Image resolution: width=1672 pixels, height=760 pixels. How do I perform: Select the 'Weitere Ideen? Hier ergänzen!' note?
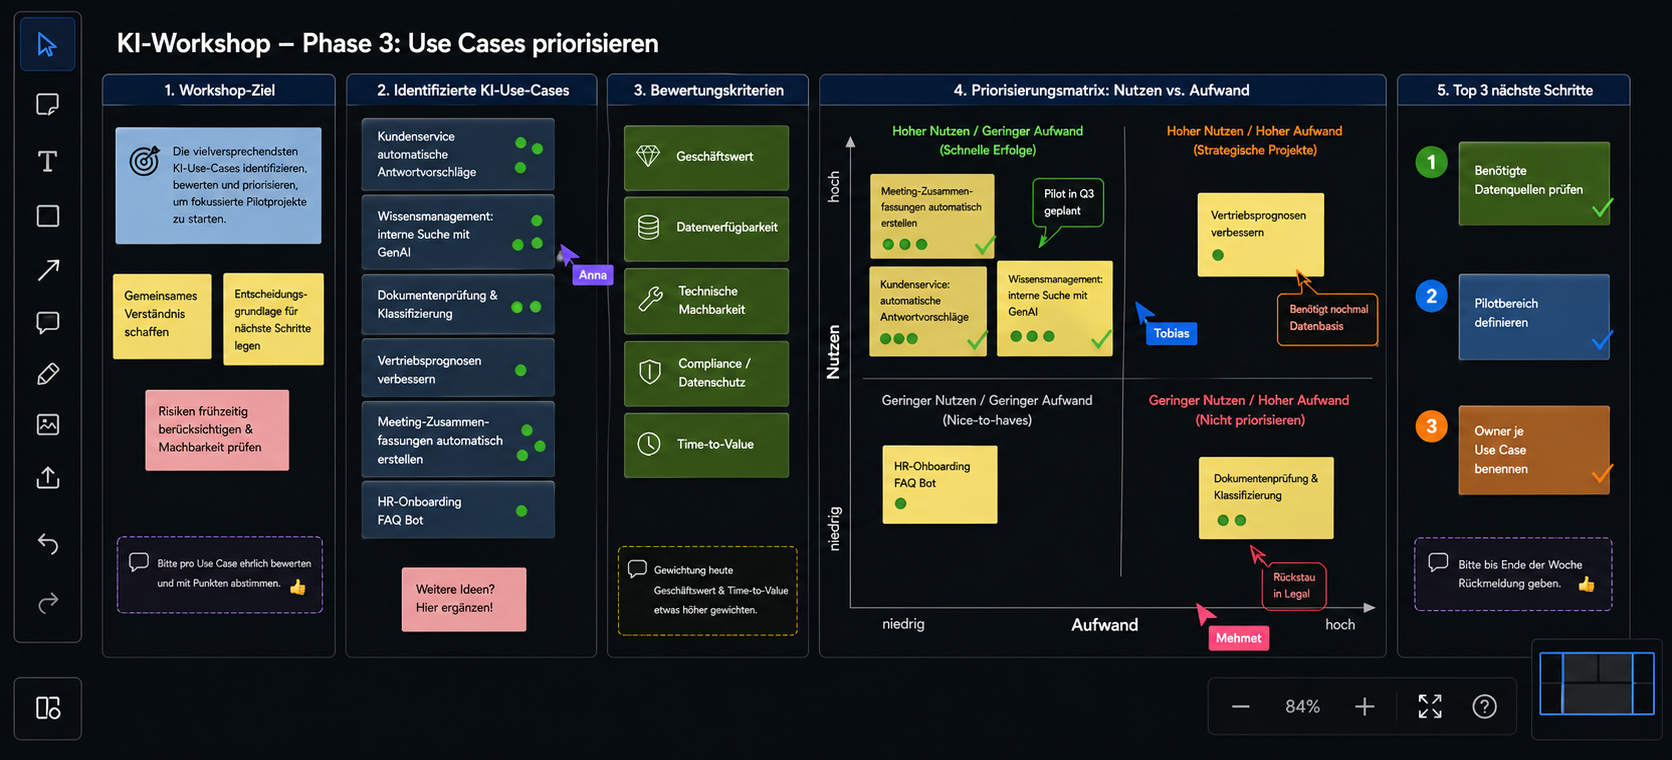pyautogui.click(x=464, y=599)
